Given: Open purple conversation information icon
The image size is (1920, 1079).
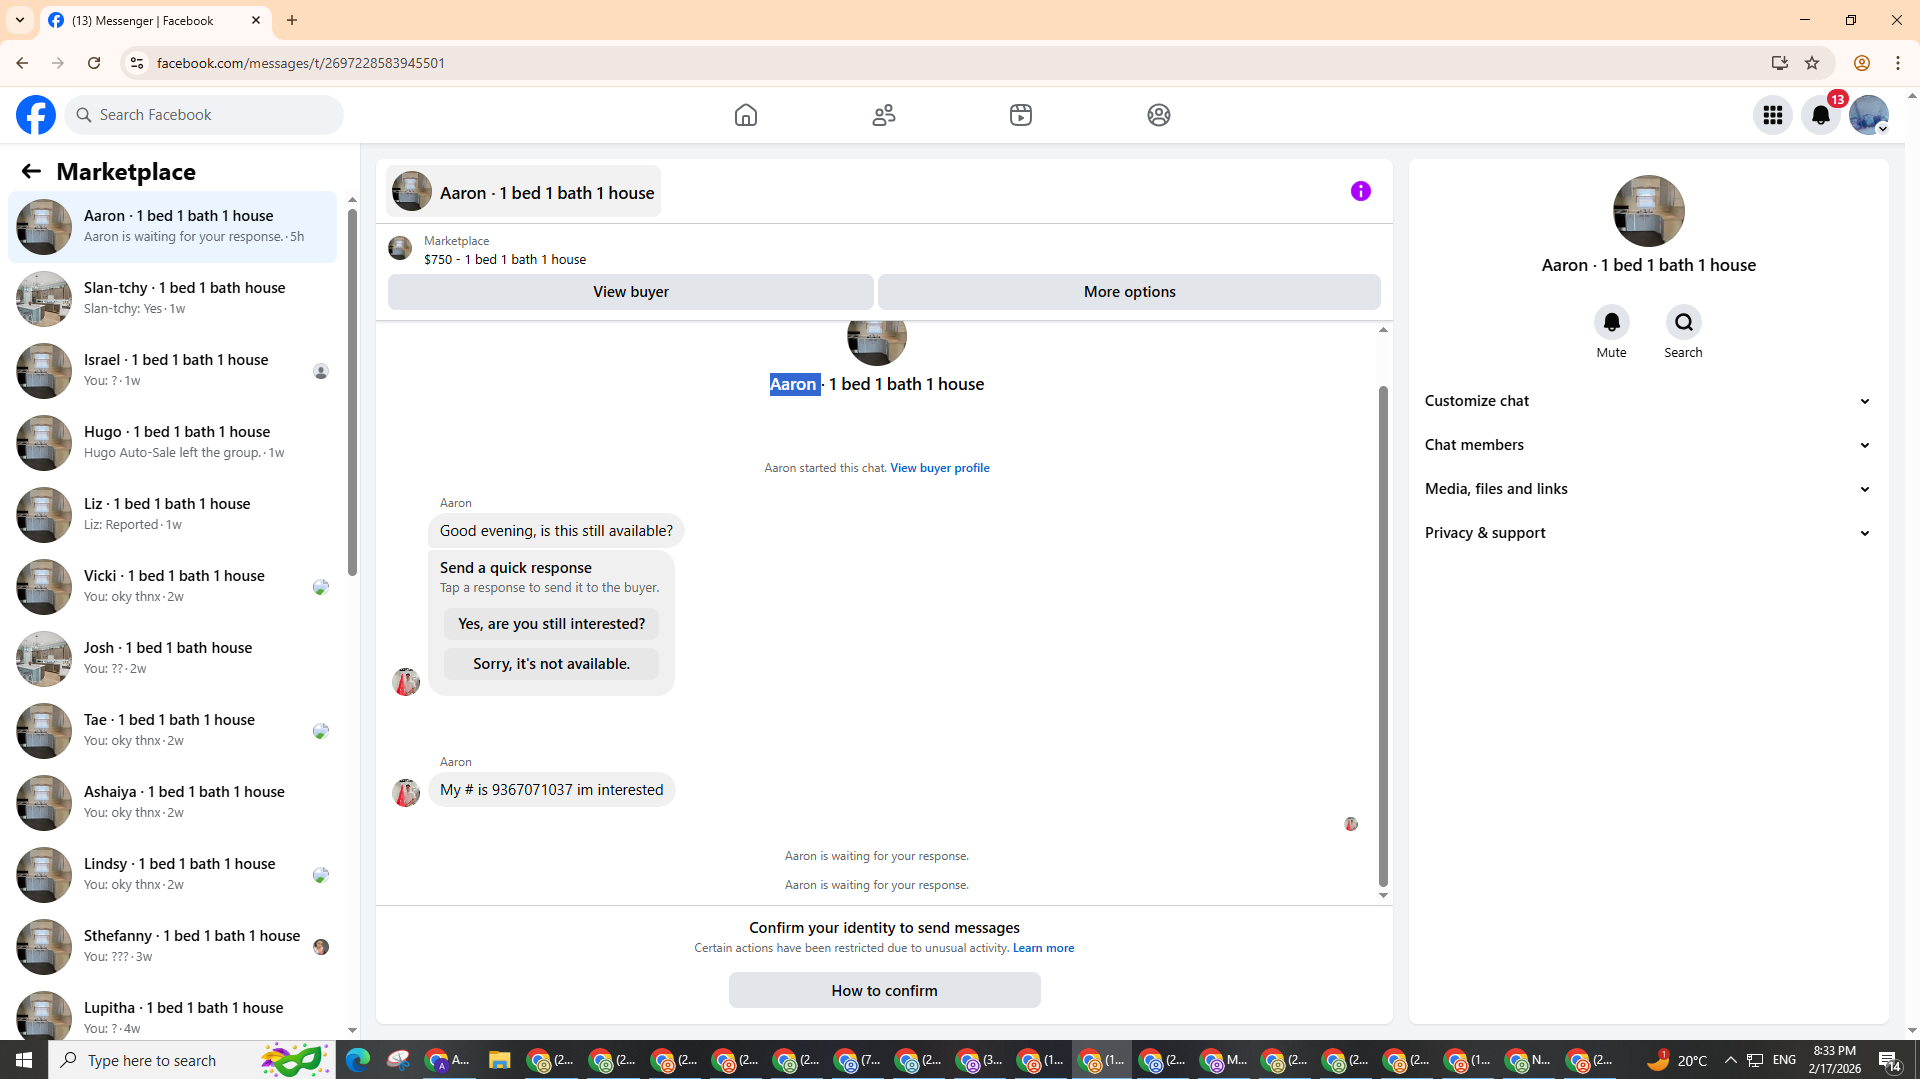Looking at the screenshot, I should (x=1361, y=191).
